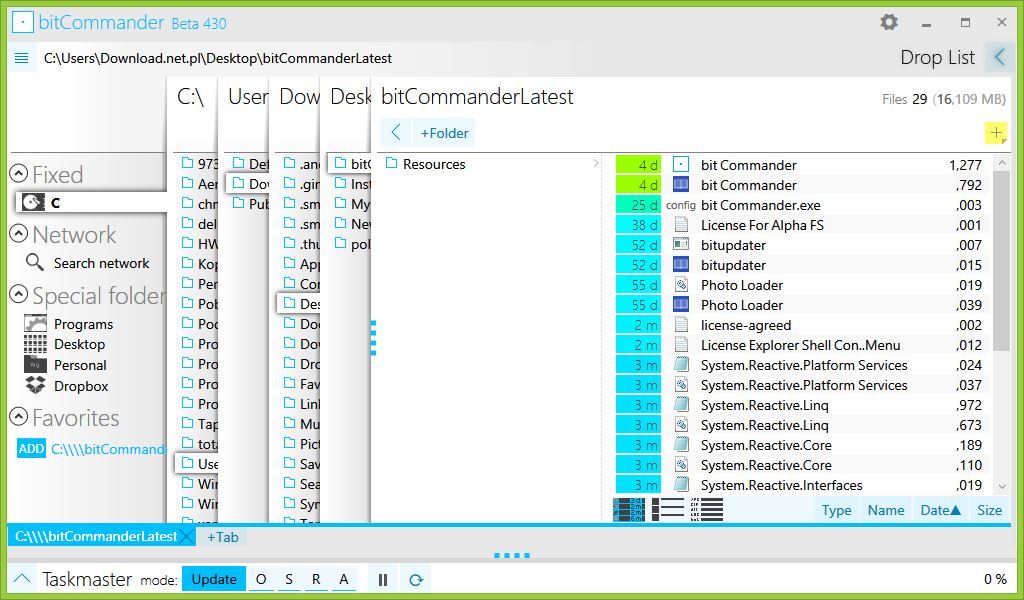The height and width of the screenshot is (600, 1024).
Task: Go back with the left chevron beside +Folder
Action: (x=396, y=133)
